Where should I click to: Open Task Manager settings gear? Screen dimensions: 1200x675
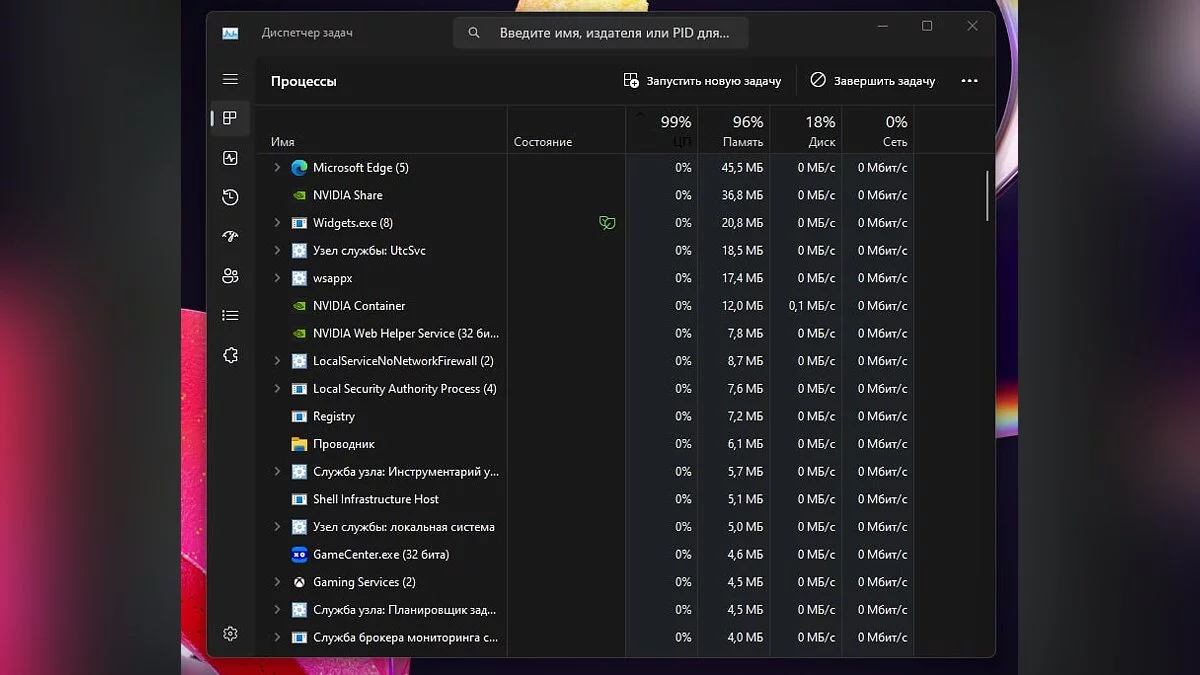pos(230,633)
